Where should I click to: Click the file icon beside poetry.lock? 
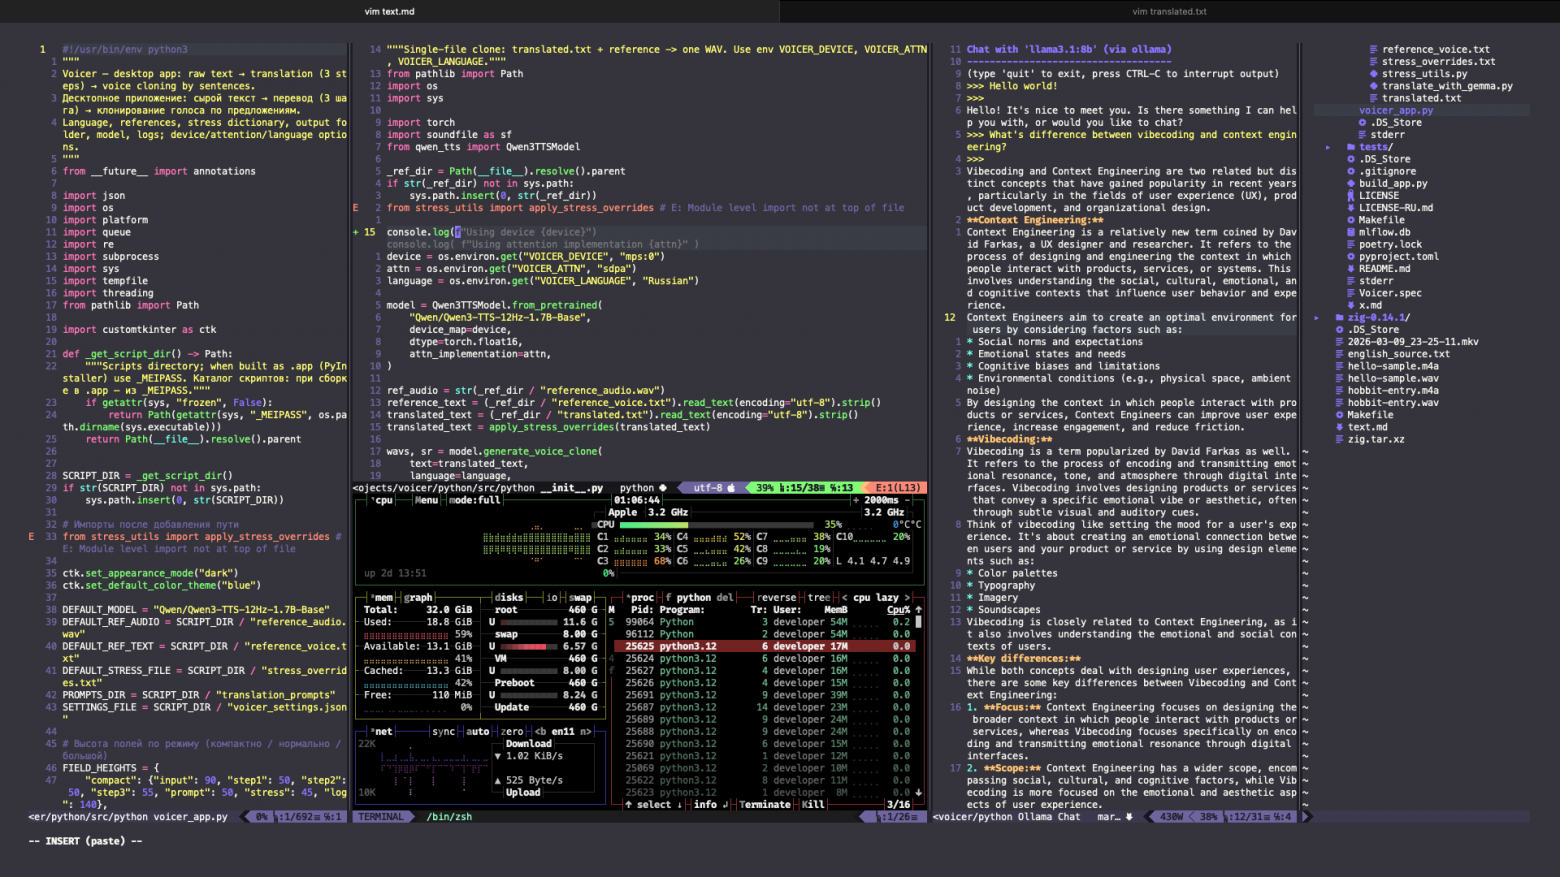1351,245
